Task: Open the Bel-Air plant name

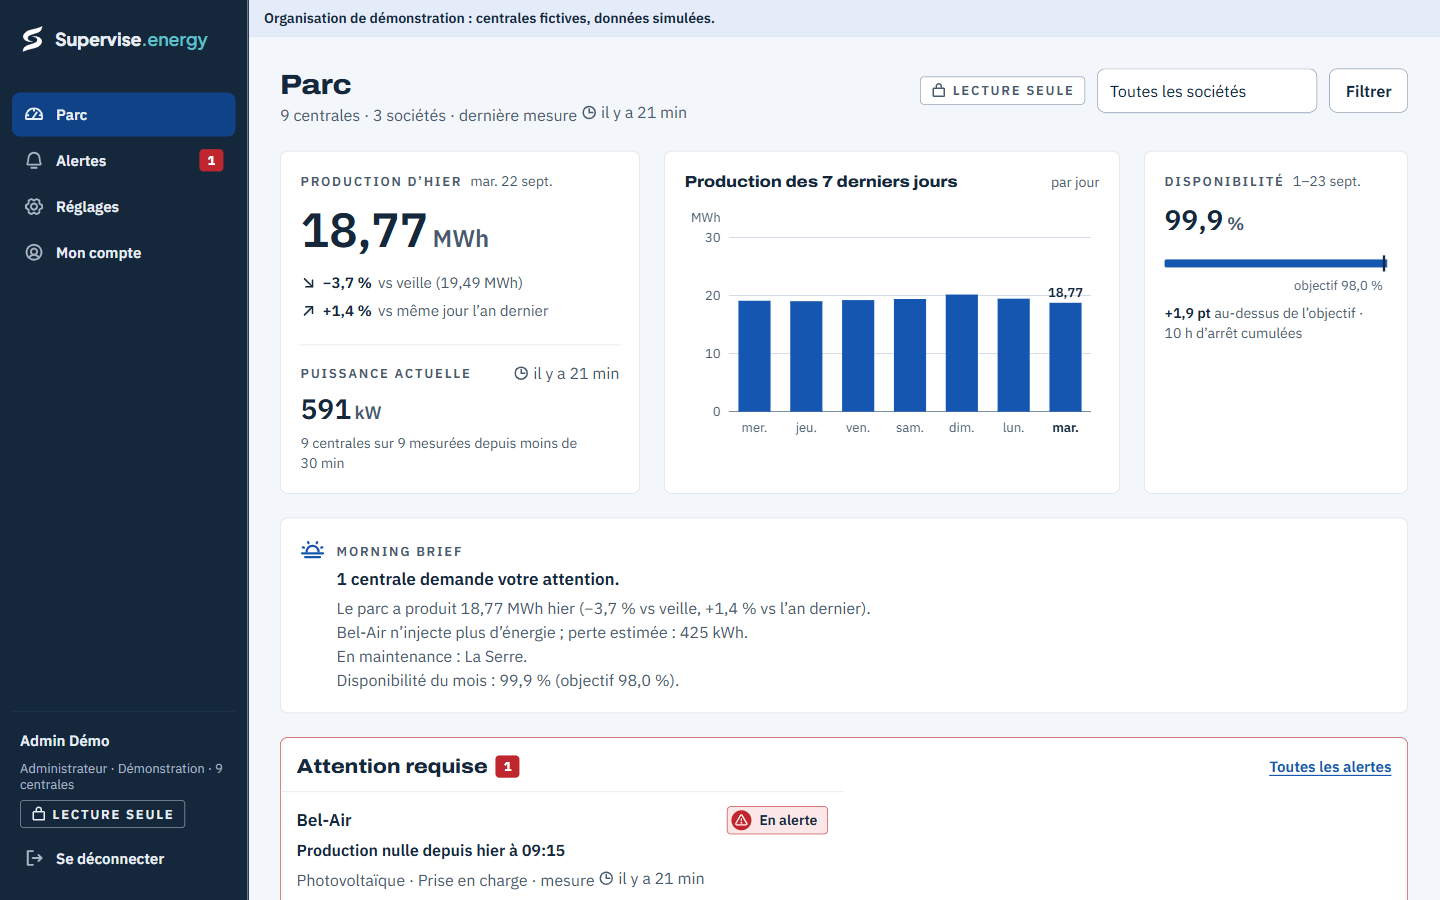Action: [324, 820]
